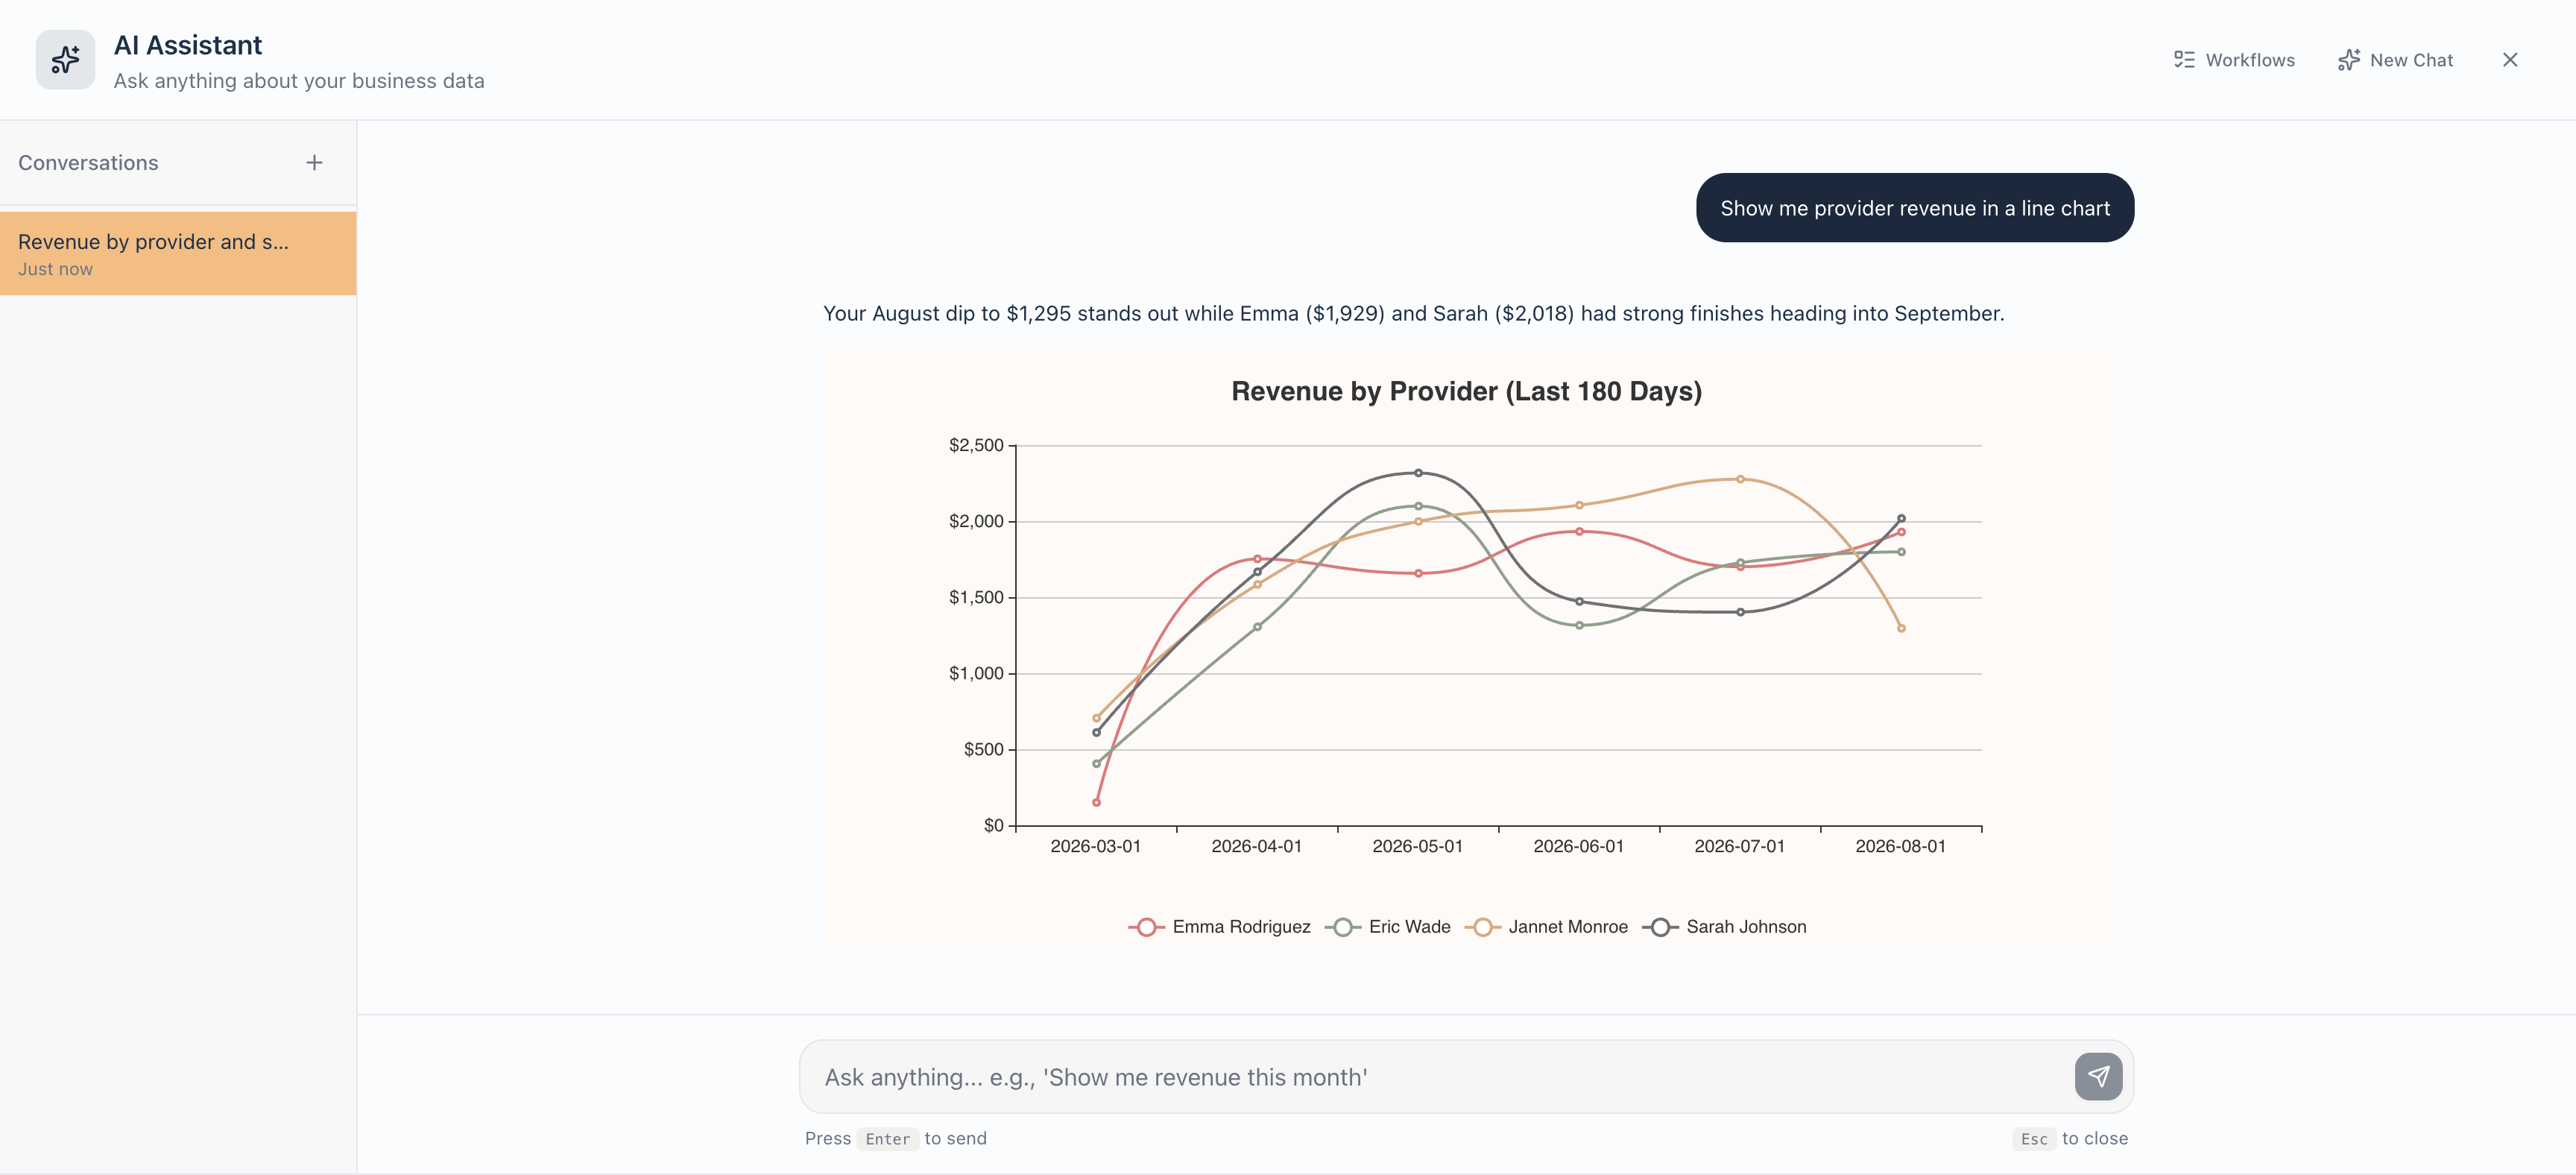Click the $2,500 y-axis label
The height and width of the screenshot is (1175, 2576).
976,445
